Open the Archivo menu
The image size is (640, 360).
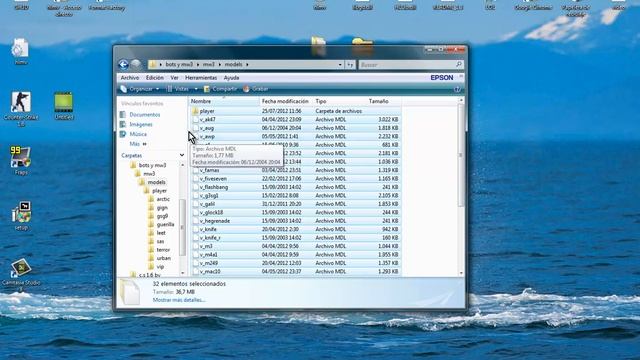click(x=130, y=78)
